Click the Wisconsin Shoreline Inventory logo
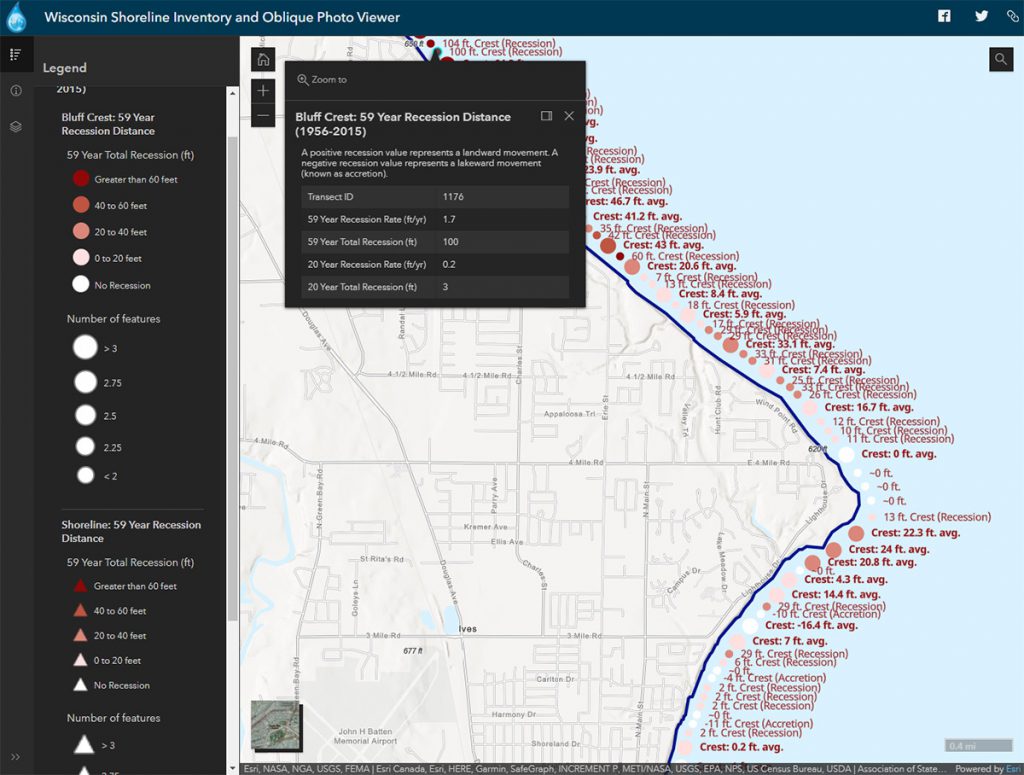 pyautogui.click(x=16, y=16)
